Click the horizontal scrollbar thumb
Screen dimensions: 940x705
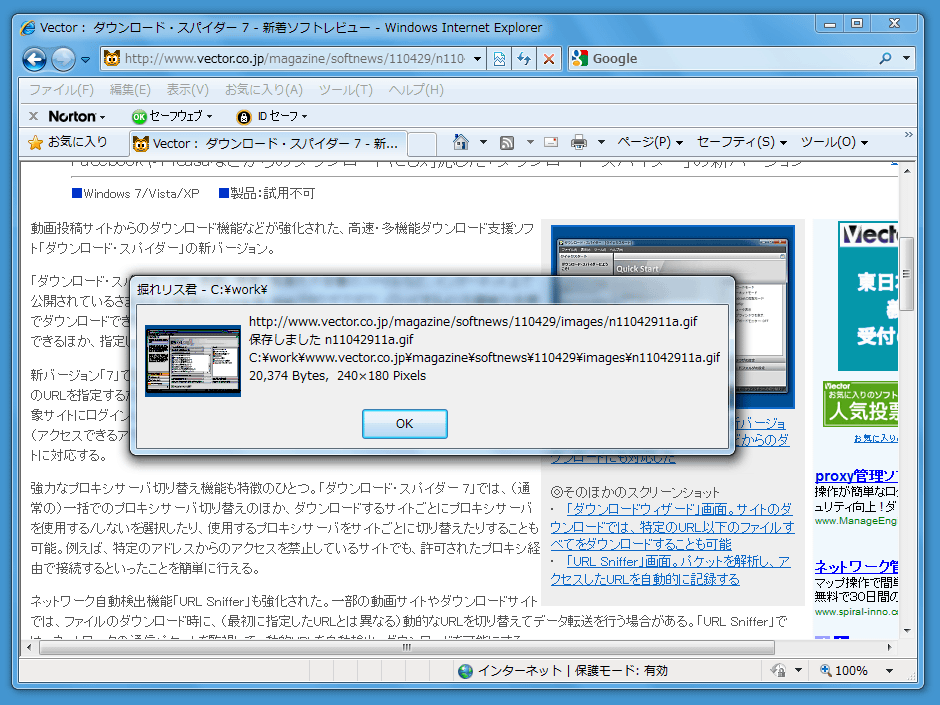(407, 647)
